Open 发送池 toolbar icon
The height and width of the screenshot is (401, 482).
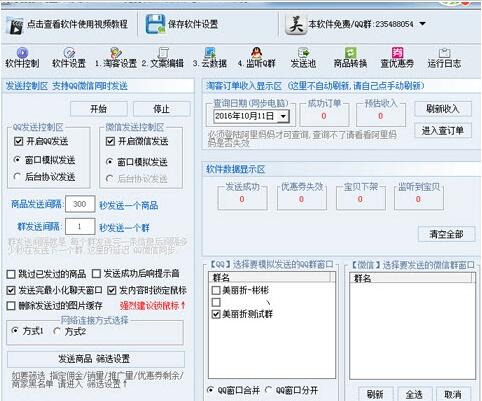[x=303, y=53]
